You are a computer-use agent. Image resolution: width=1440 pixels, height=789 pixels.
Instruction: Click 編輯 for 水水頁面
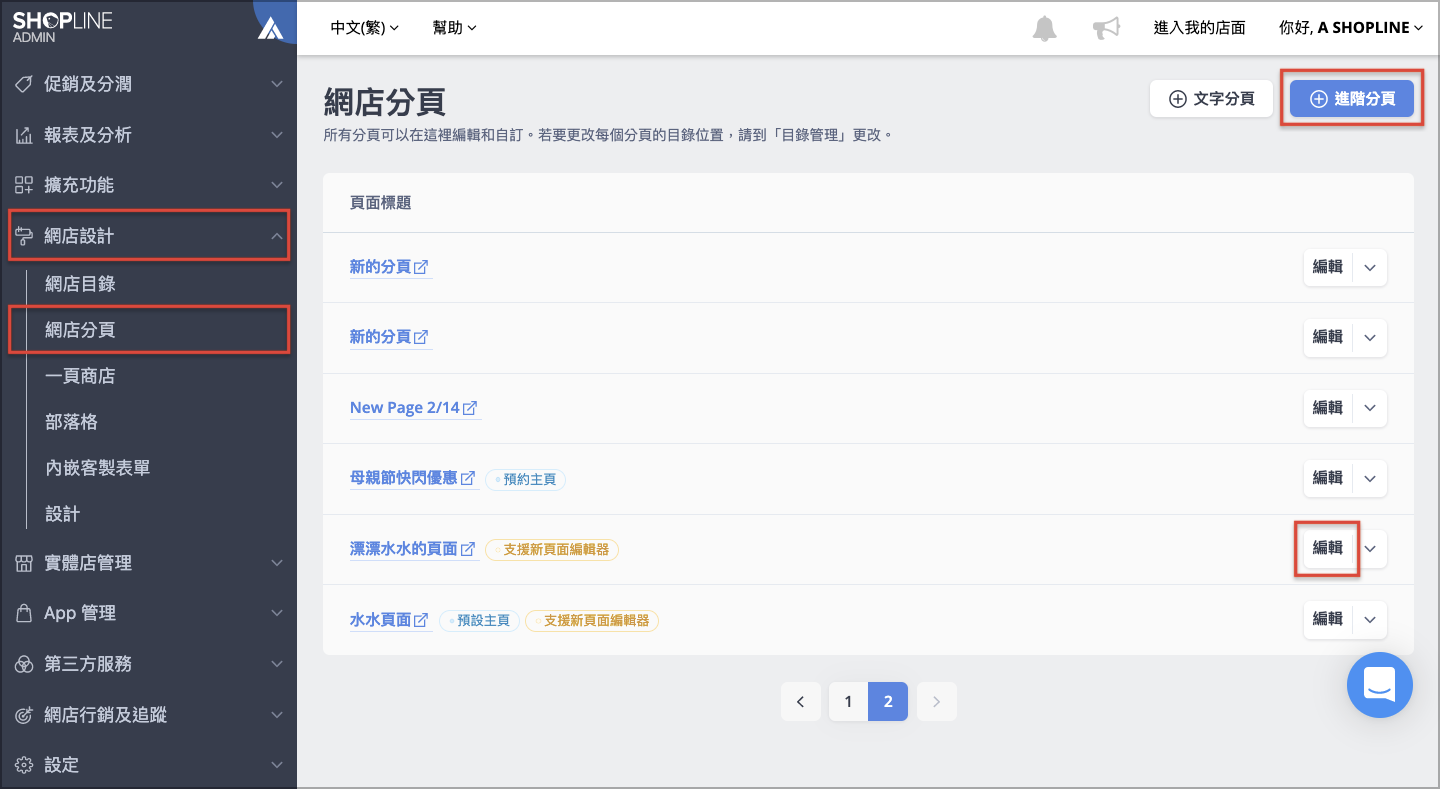point(1328,620)
